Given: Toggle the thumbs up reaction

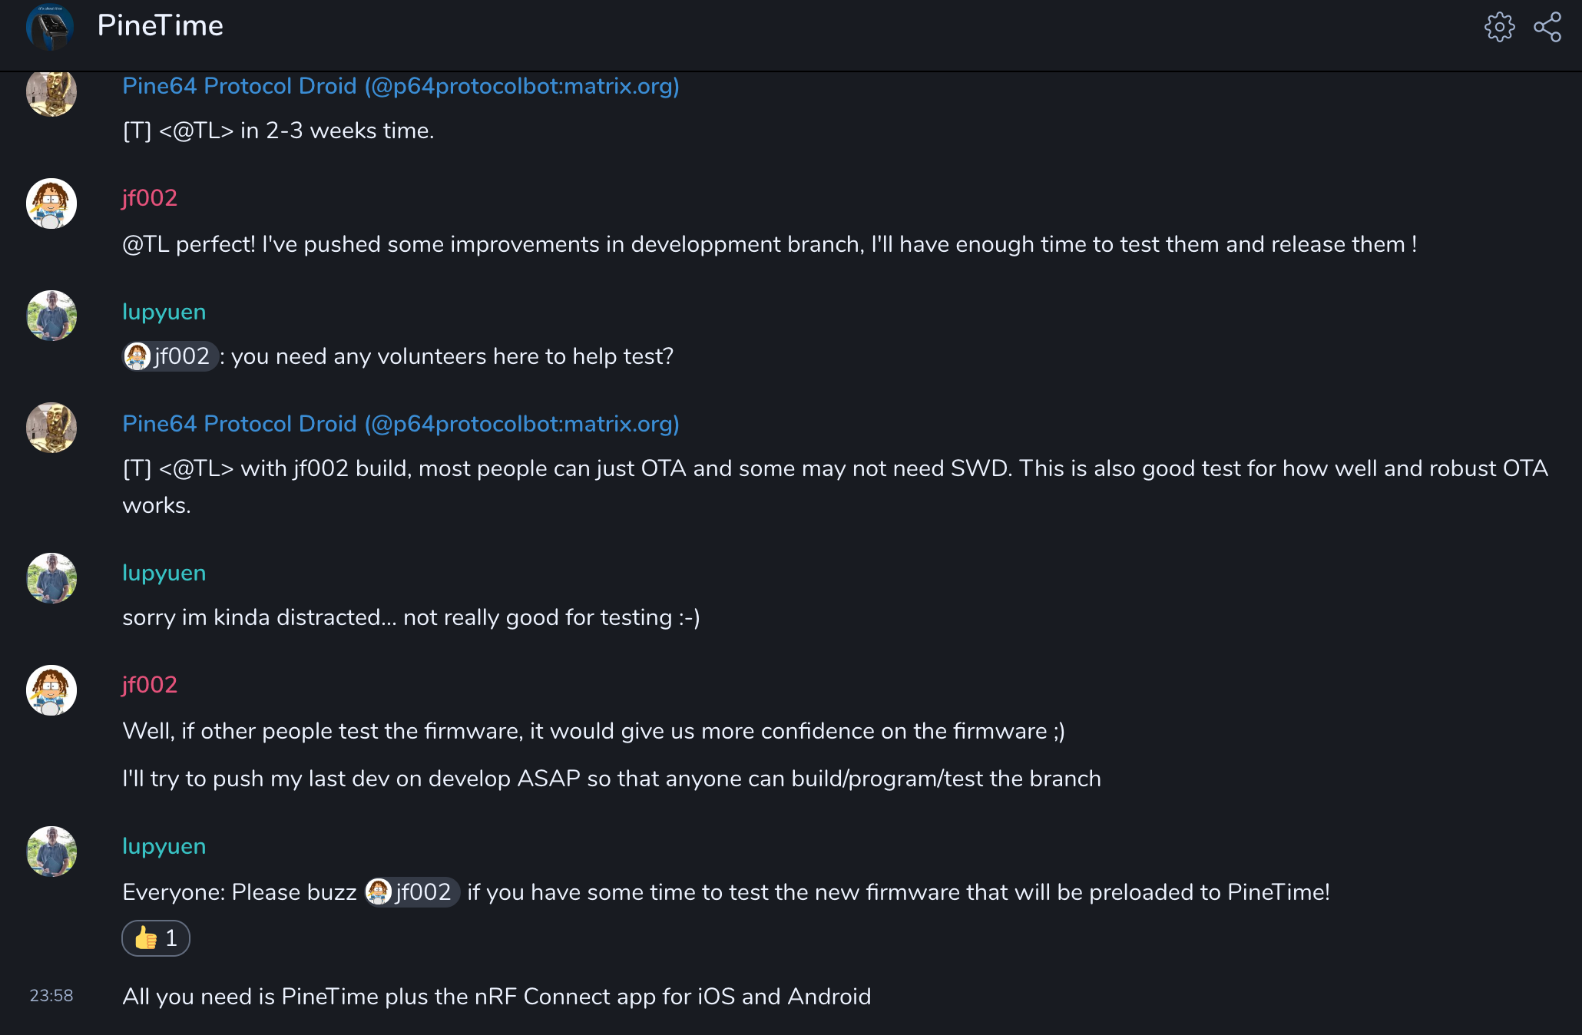Looking at the screenshot, I should pyautogui.click(x=156, y=938).
